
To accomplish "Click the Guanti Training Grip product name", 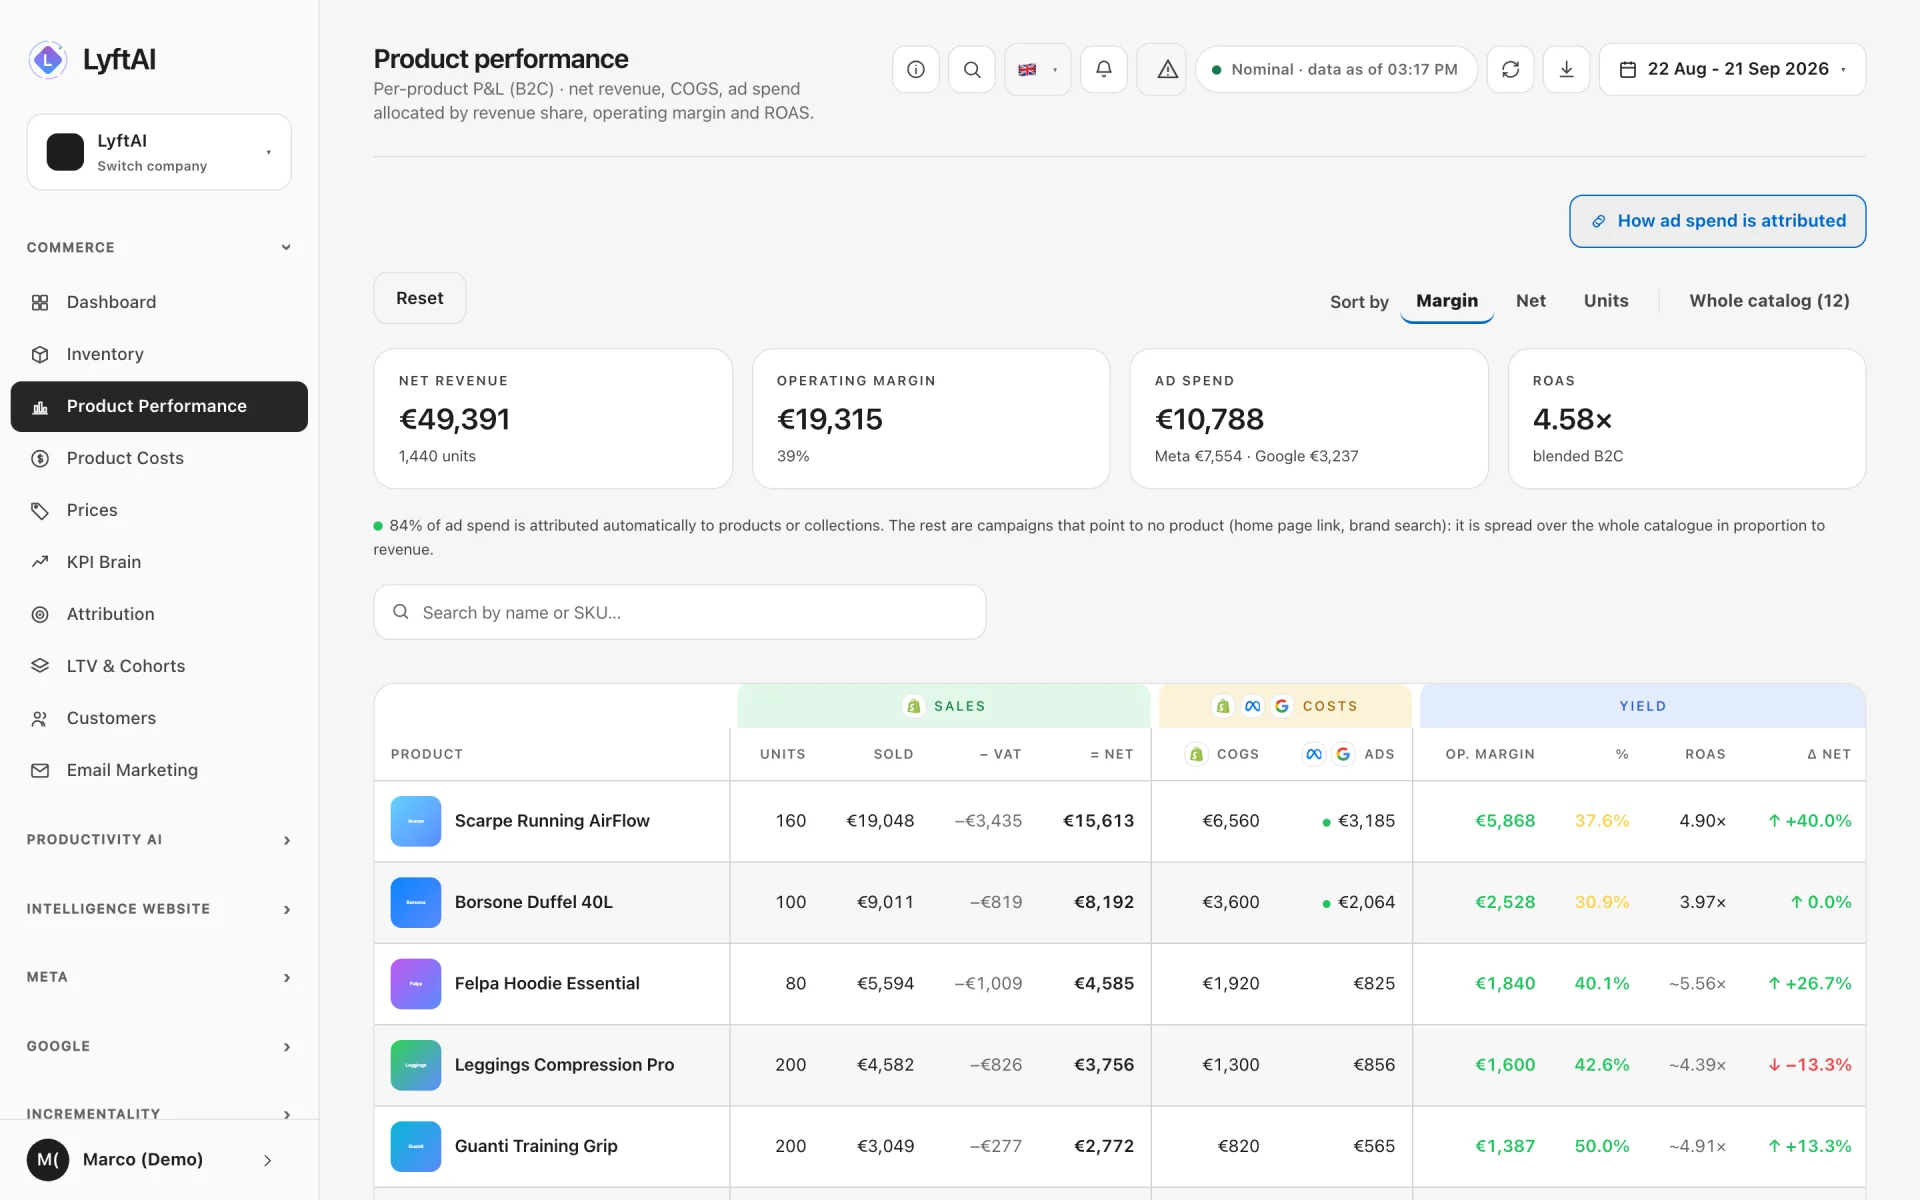I will [536, 1146].
